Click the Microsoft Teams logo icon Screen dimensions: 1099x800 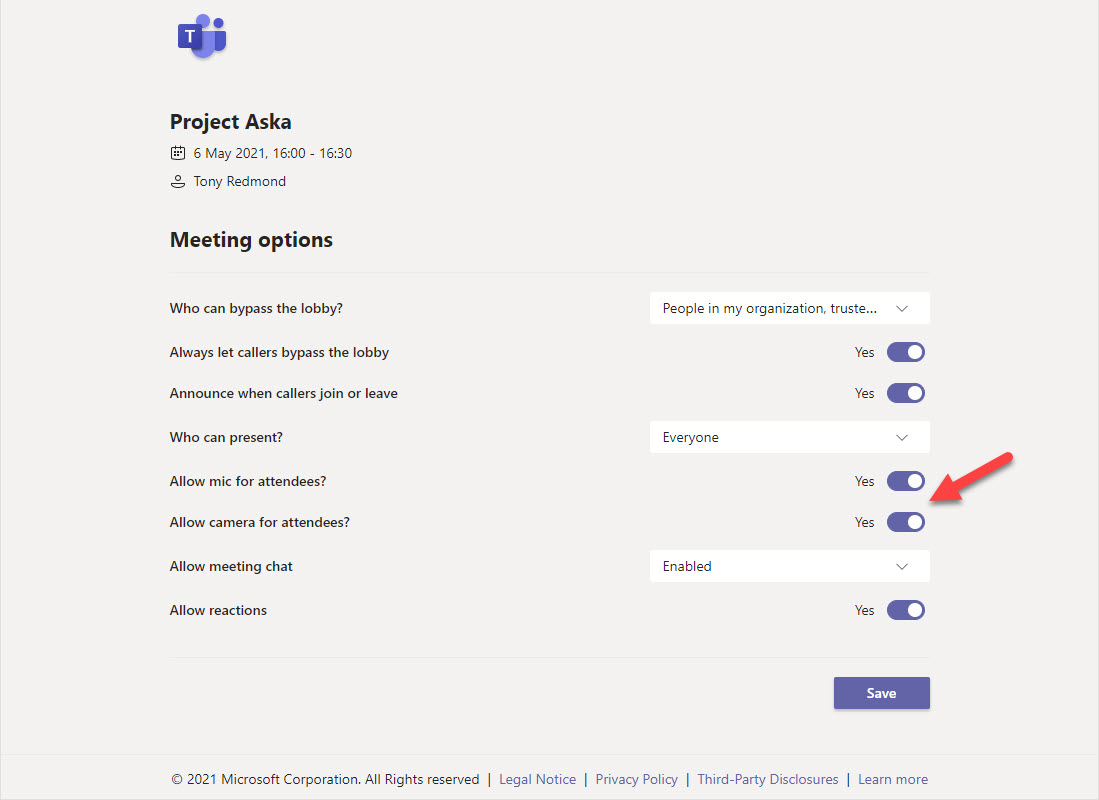click(202, 36)
